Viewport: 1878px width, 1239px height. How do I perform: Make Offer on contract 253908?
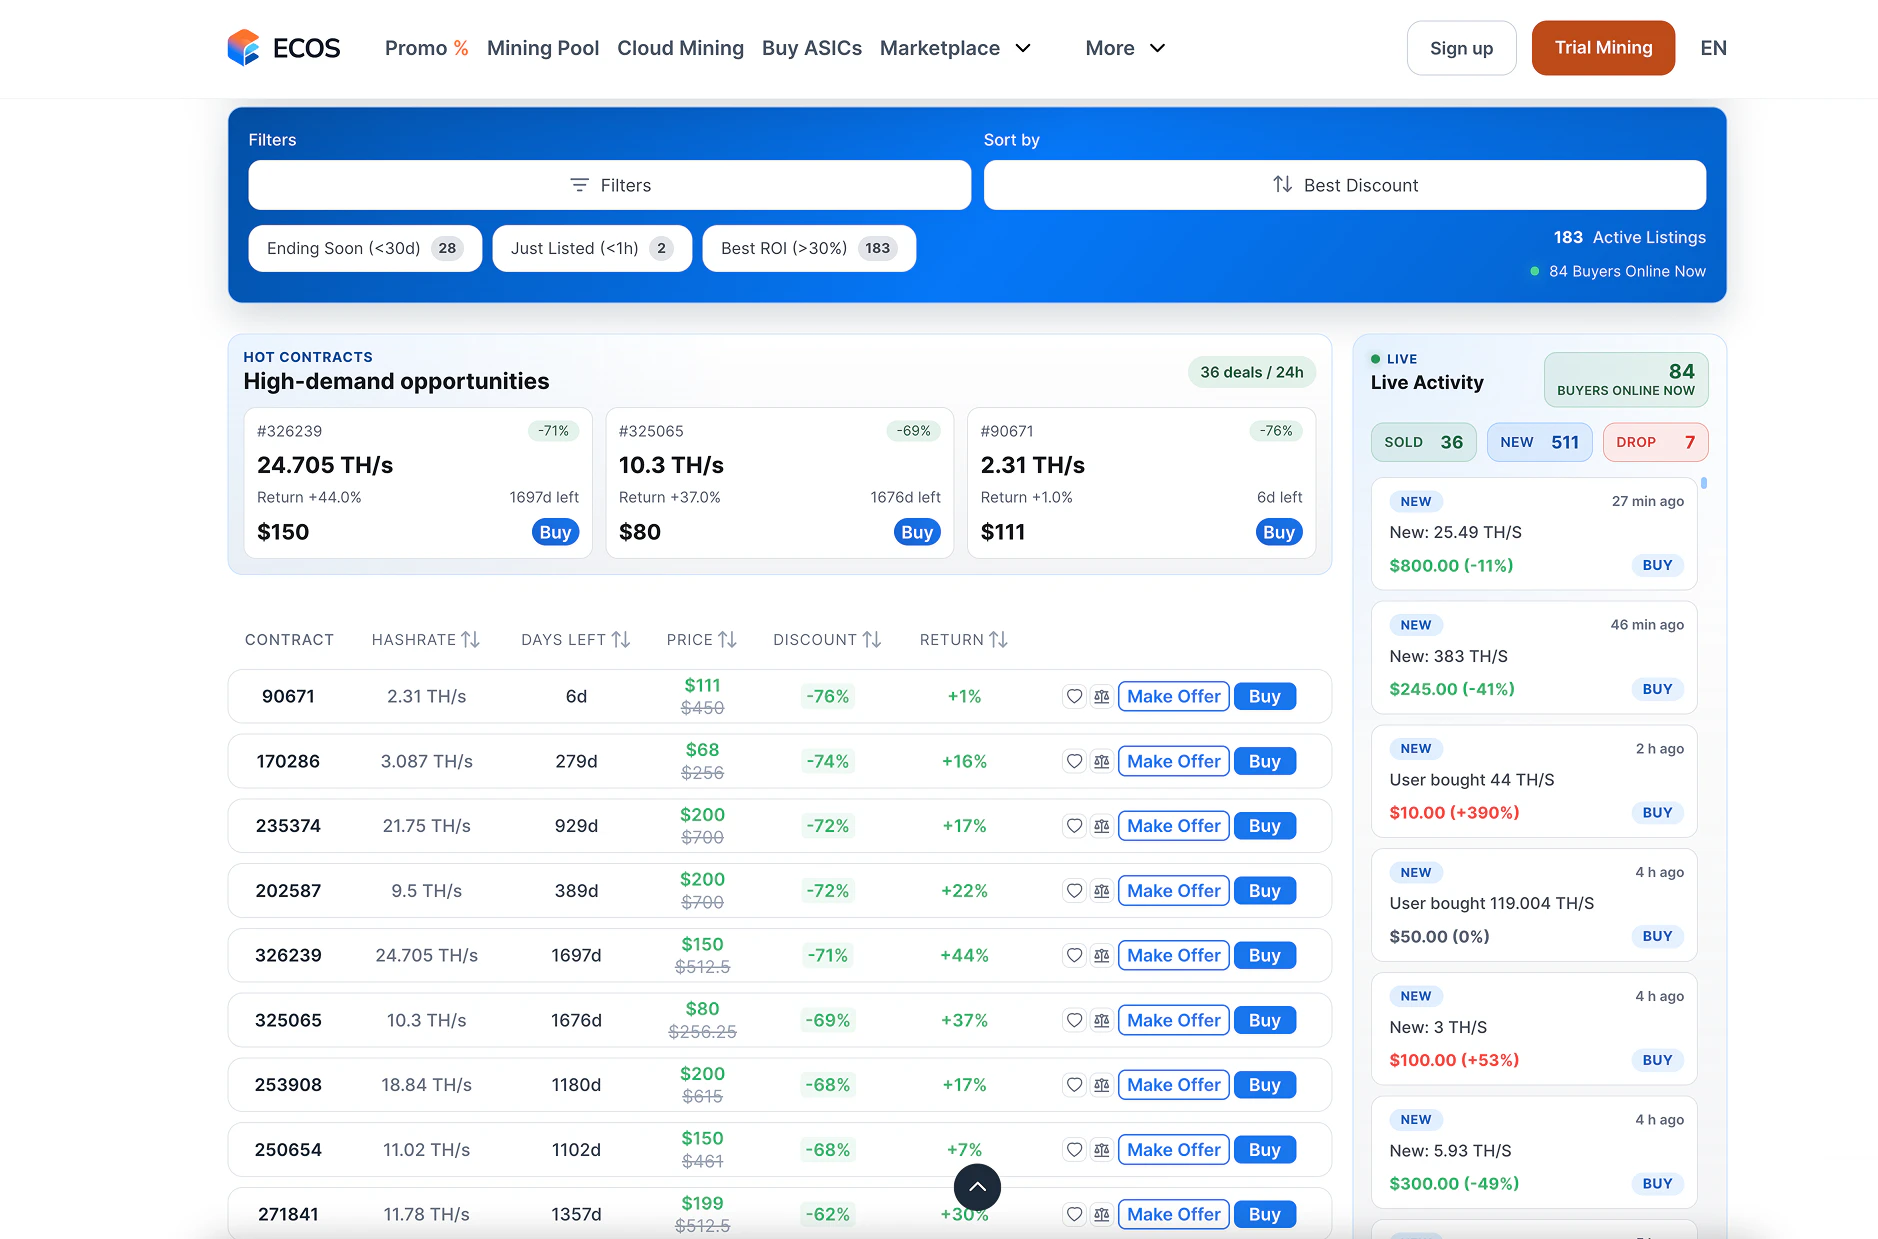point(1174,1085)
